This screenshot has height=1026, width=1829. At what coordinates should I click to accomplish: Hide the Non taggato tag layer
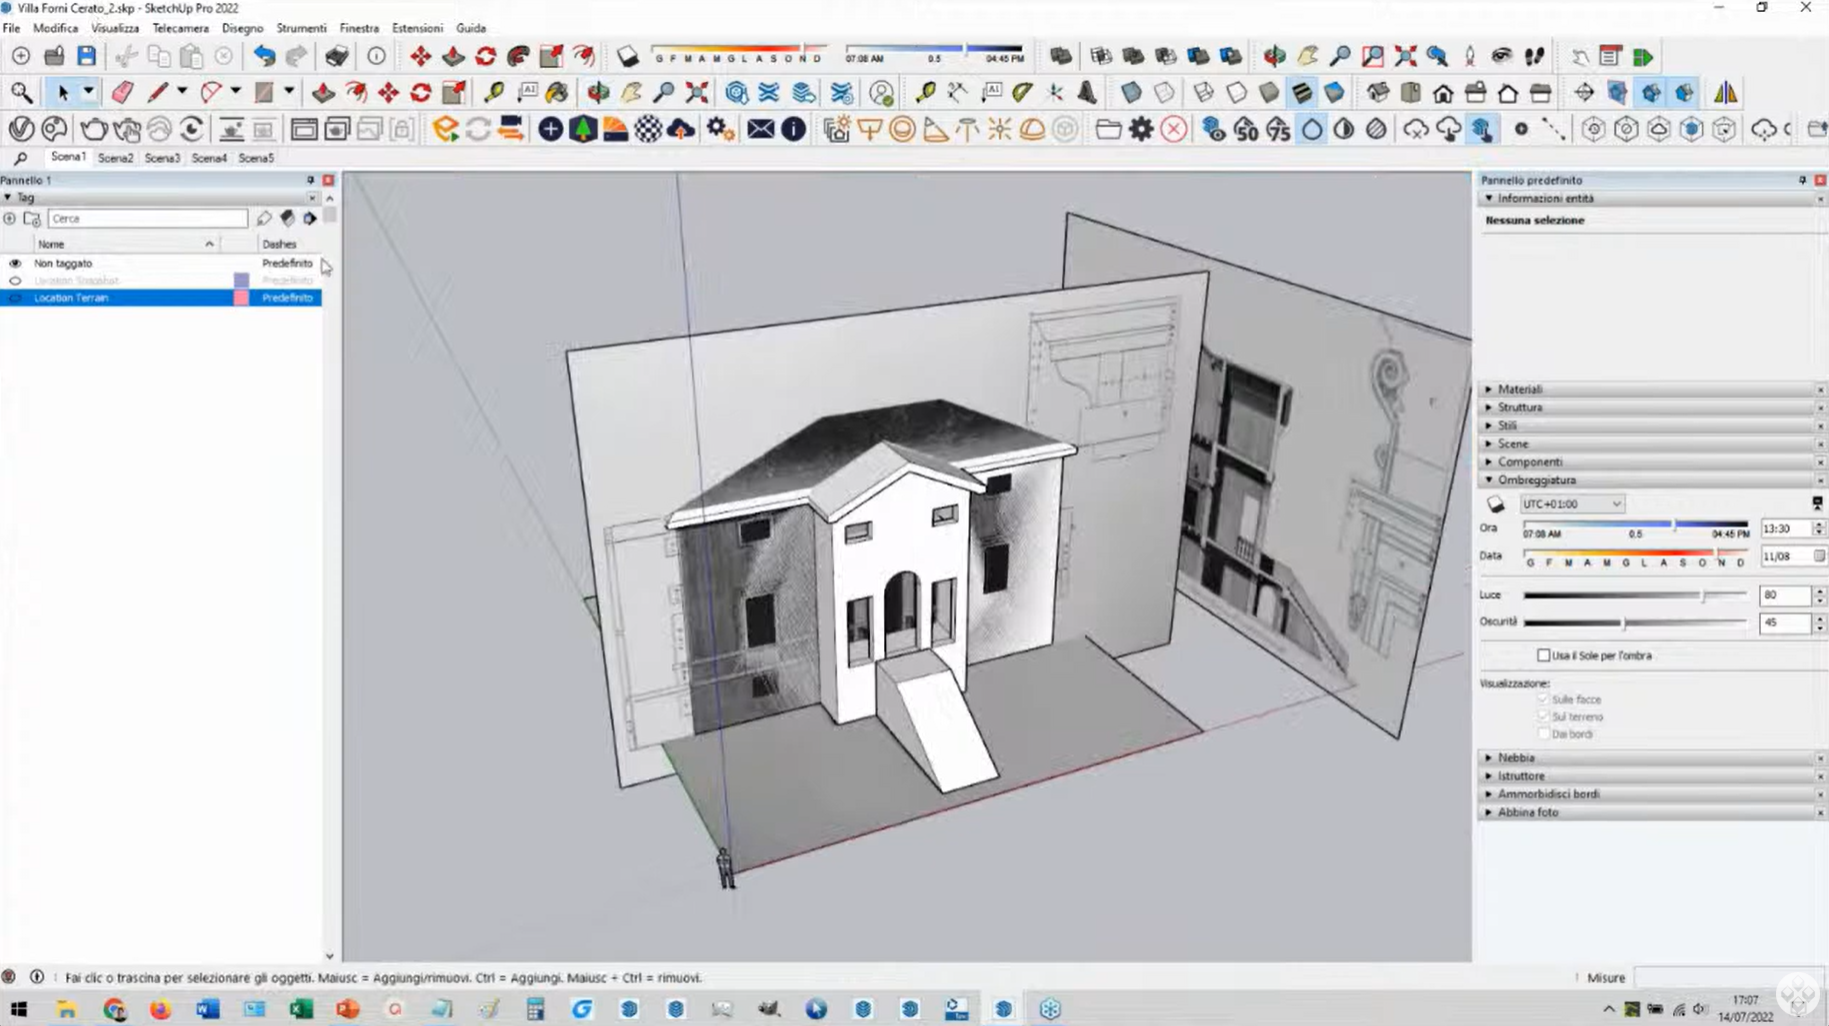[15, 263]
